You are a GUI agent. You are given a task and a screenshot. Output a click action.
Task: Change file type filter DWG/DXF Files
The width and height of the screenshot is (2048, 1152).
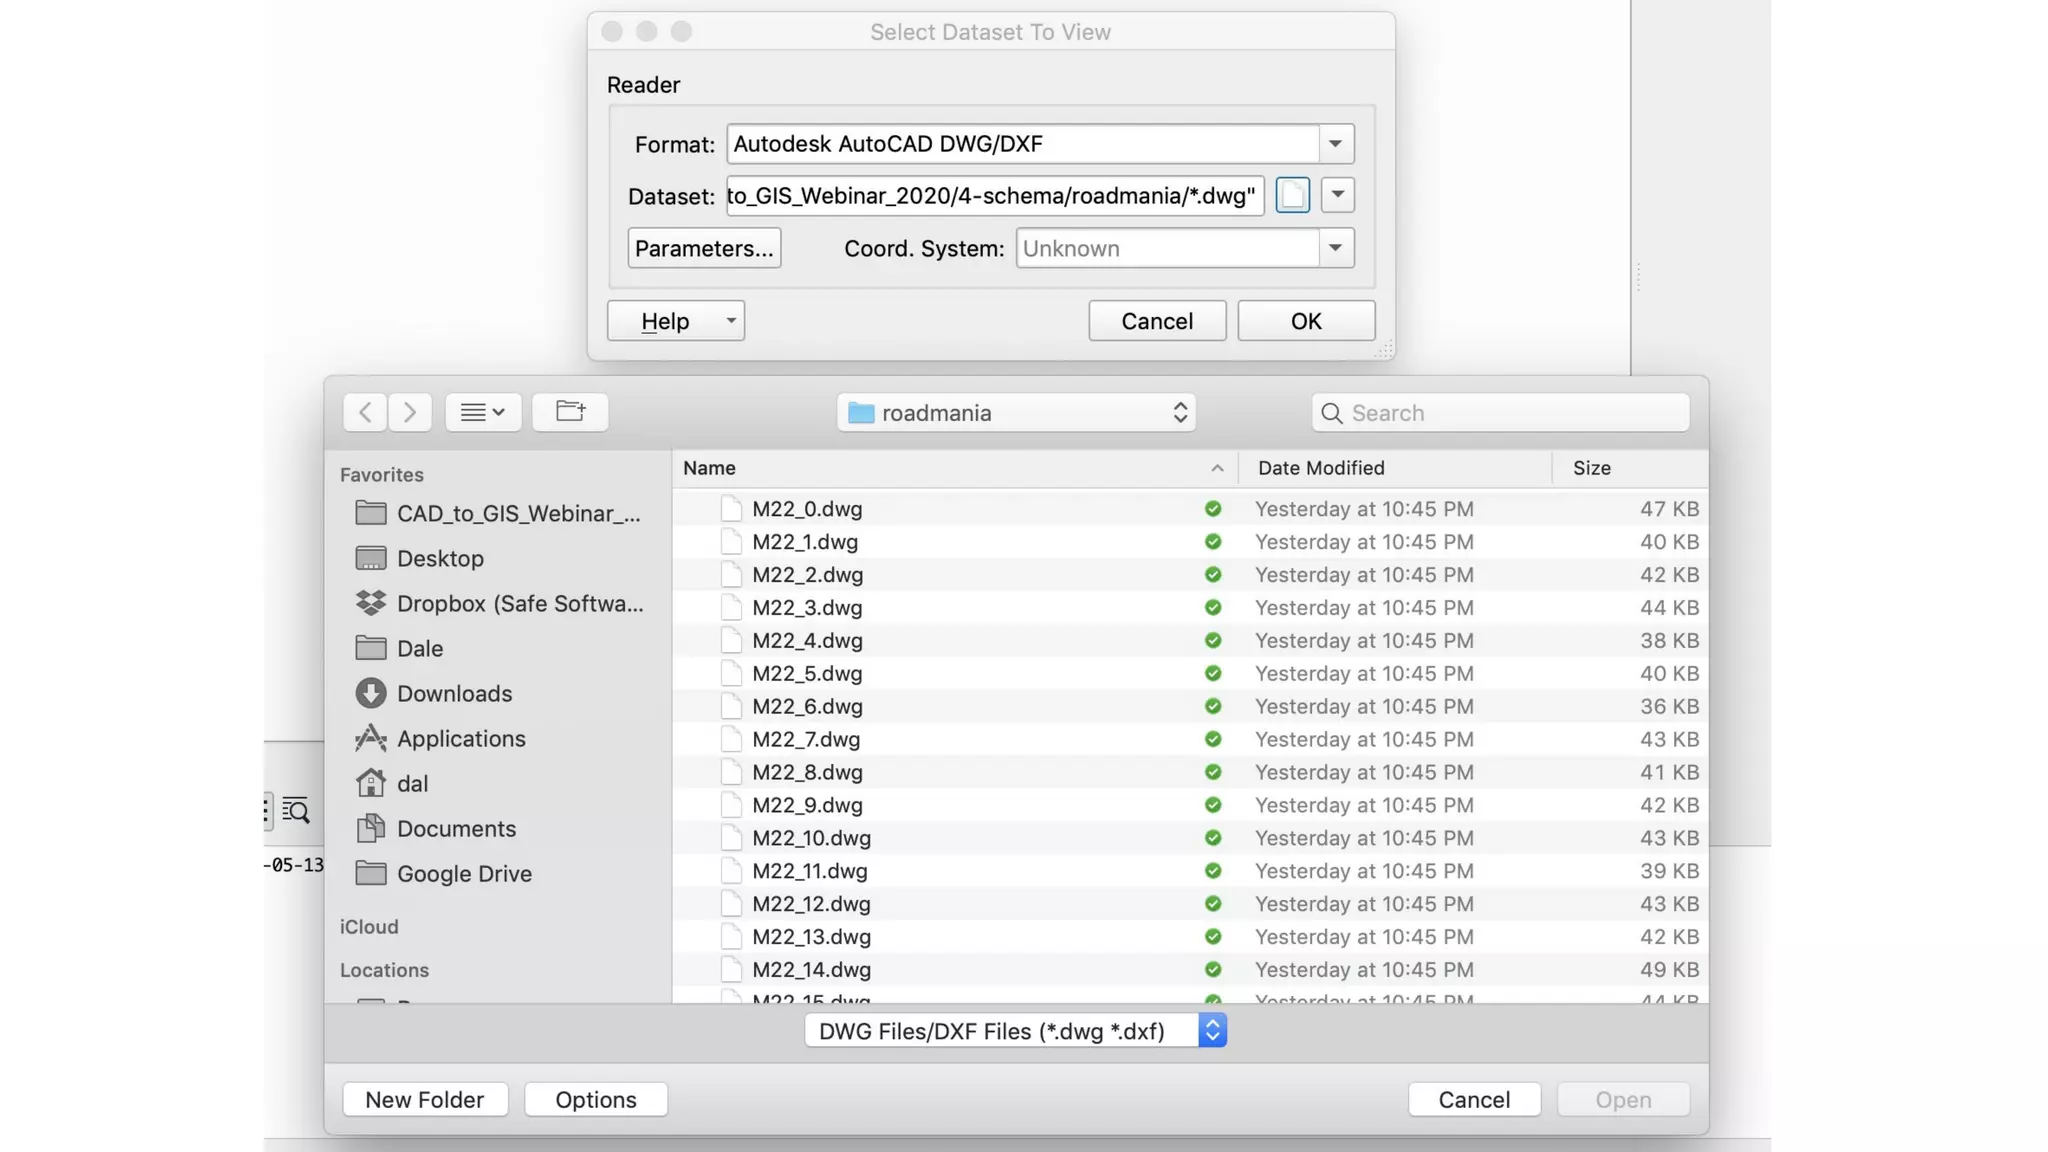pos(1015,1031)
